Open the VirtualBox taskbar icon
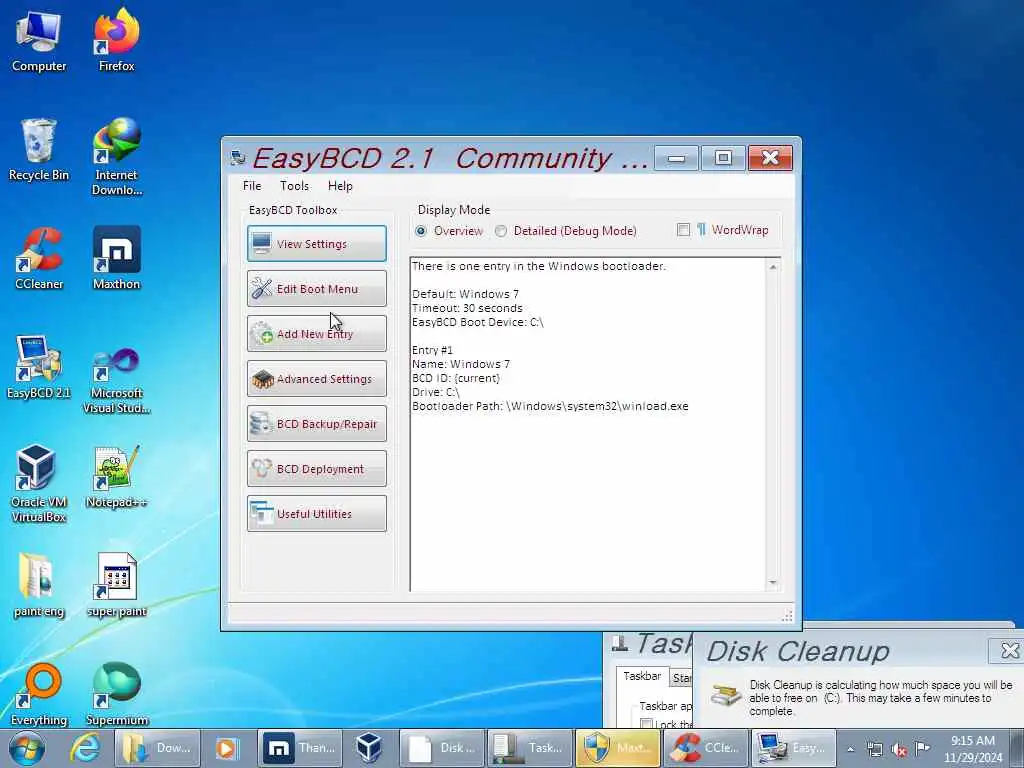The height and width of the screenshot is (768, 1024). click(x=369, y=748)
